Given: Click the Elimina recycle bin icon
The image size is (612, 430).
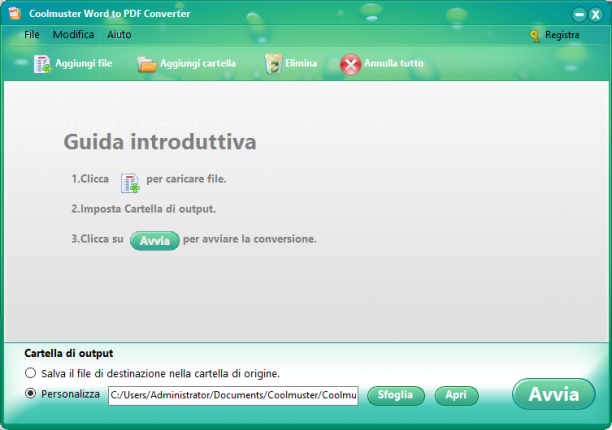Looking at the screenshot, I should [x=273, y=64].
